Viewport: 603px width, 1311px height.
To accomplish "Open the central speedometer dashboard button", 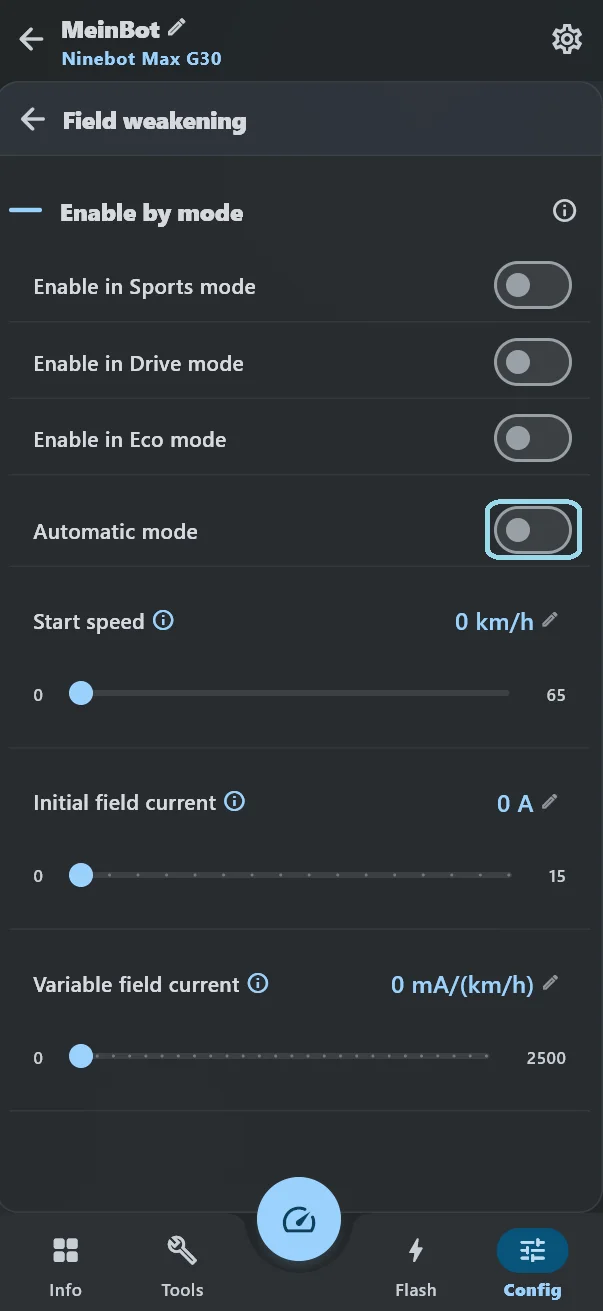I will click(x=299, y=1219).
